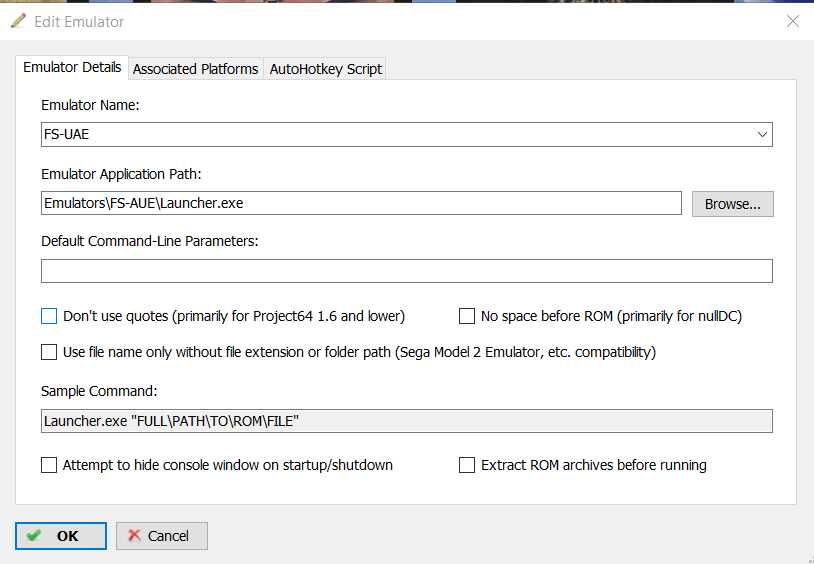814x564 pixels.
Task: Enable the "Don't use quotes" checkbox
Action: click(49, 316)
